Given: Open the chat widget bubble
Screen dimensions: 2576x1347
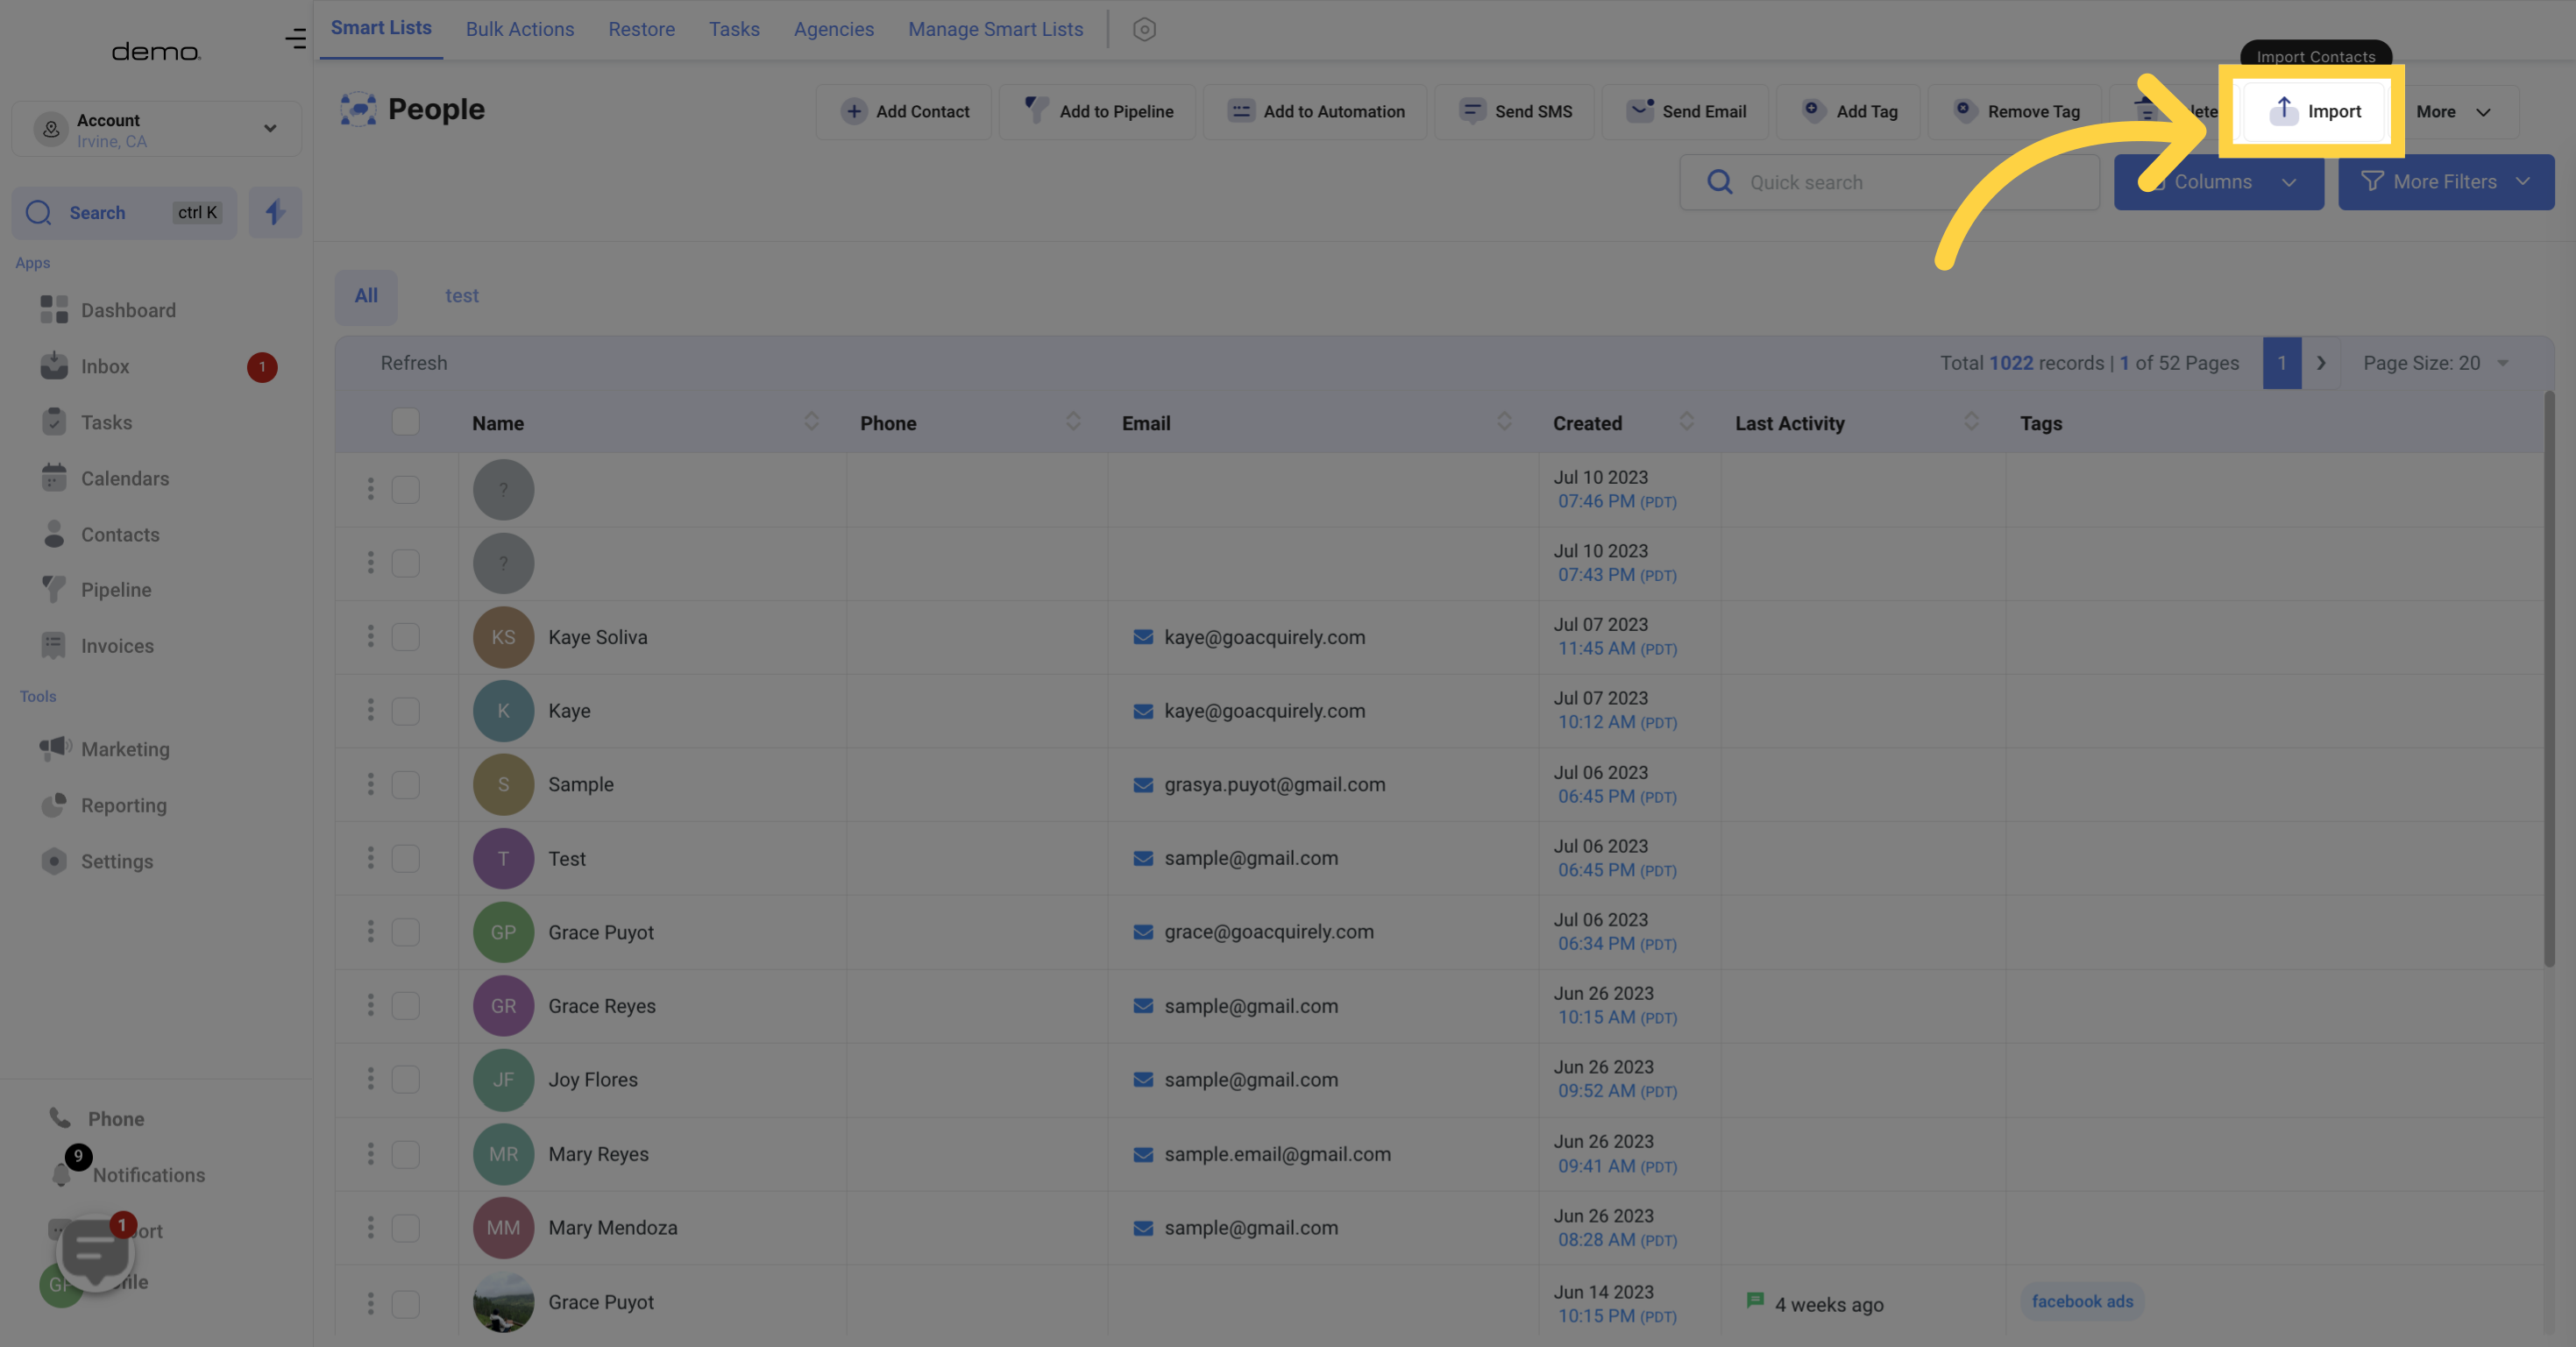Looking at the screenshot, I should tap(96, 1252).
